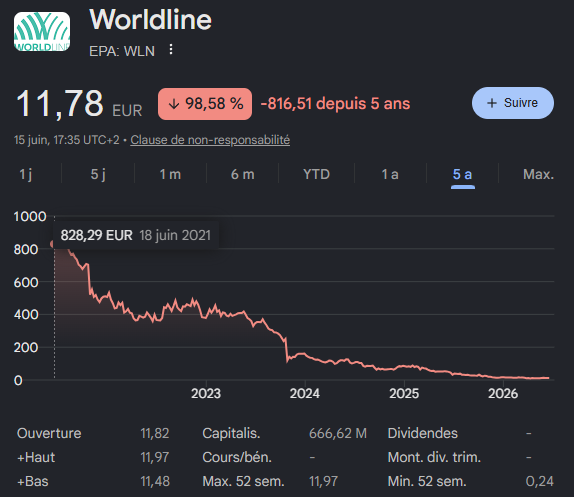This screenshot has width=574, height=497.
Task: Open the Clause de non-responsabilité link
Action: point(210,140)
